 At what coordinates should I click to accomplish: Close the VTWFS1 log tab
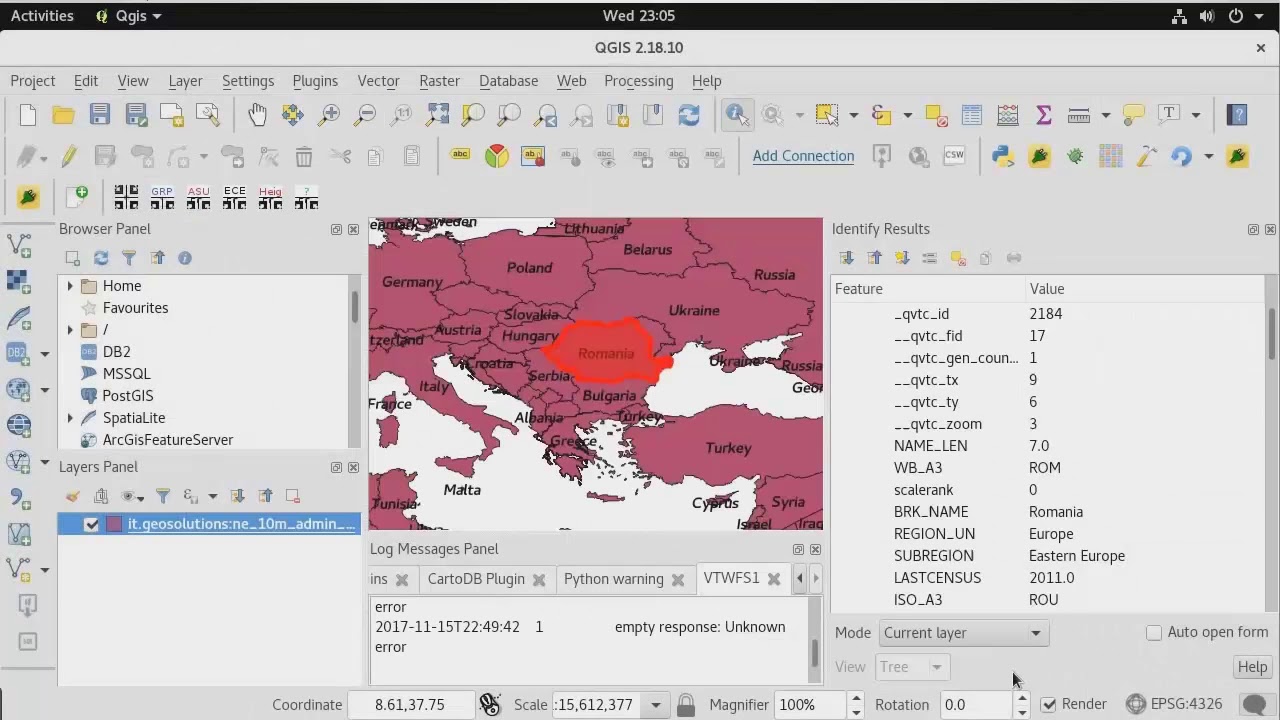[773, 579]
